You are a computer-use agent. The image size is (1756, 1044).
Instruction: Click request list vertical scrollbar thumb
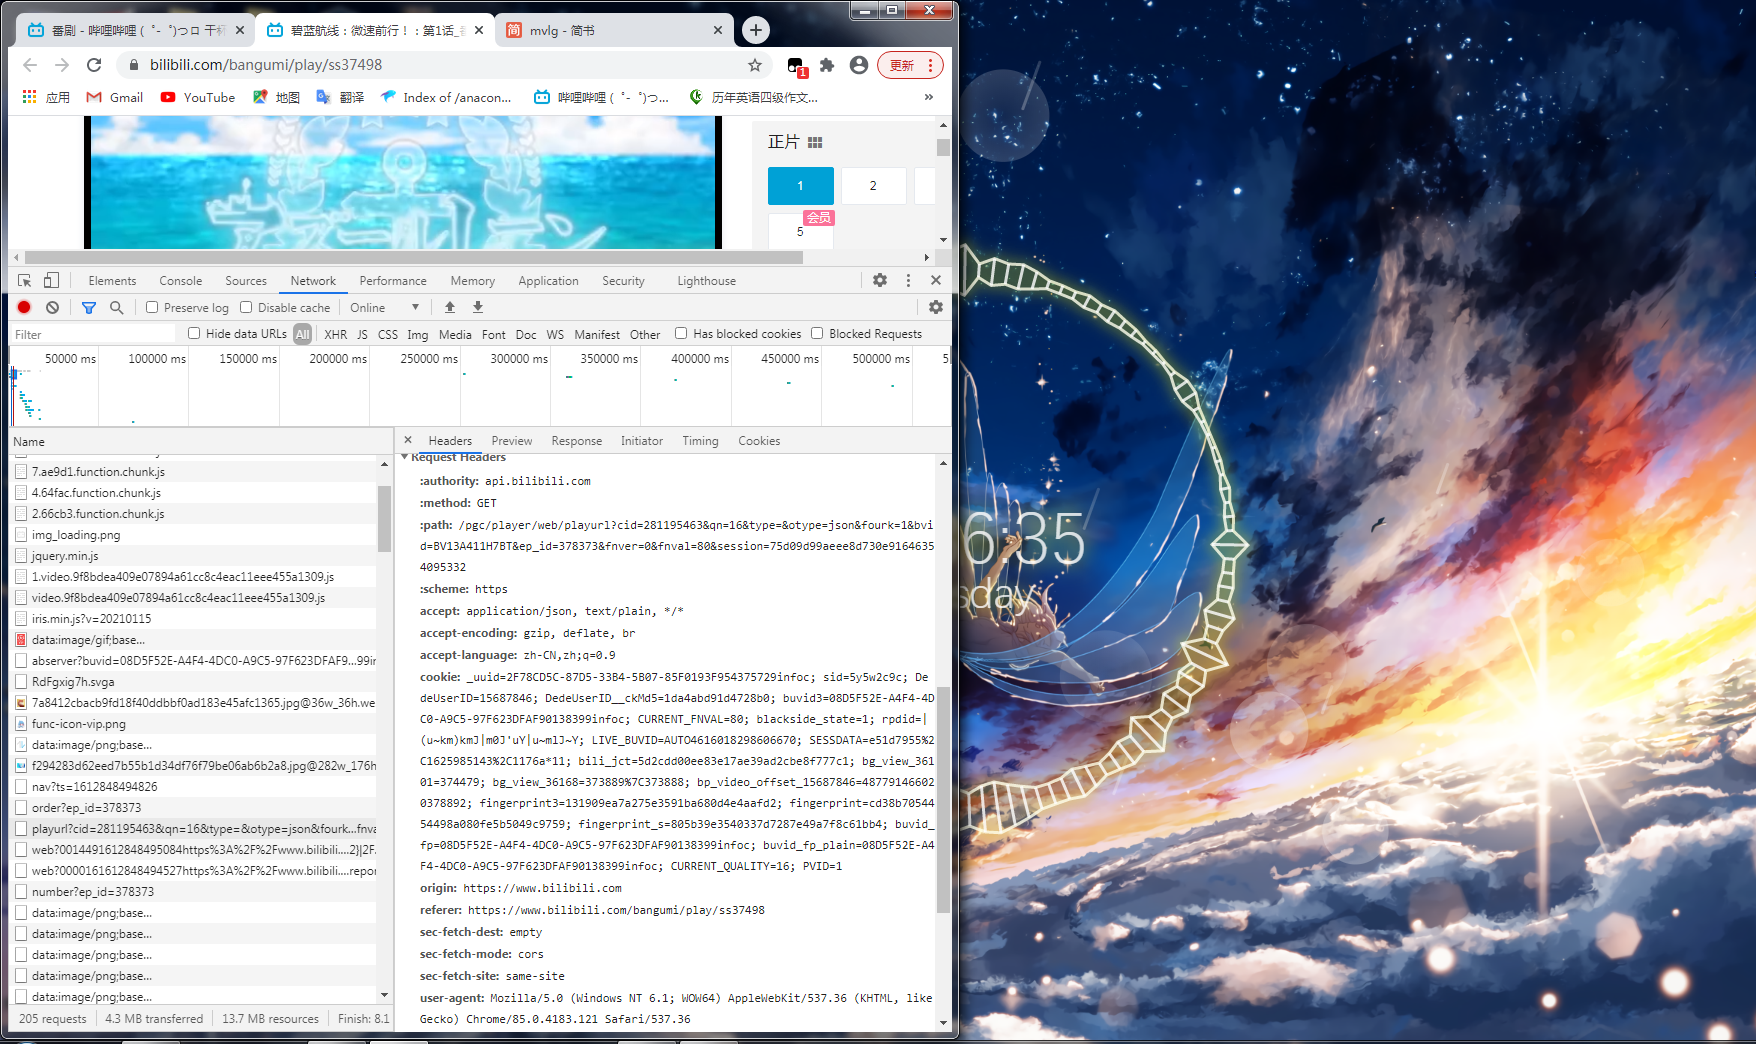tap(384, 518)
